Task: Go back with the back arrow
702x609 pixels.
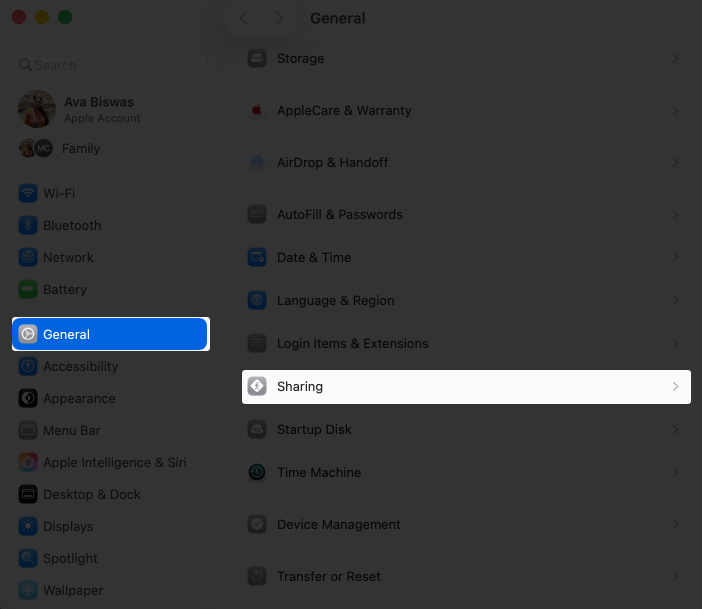Action: click(244, 18)
